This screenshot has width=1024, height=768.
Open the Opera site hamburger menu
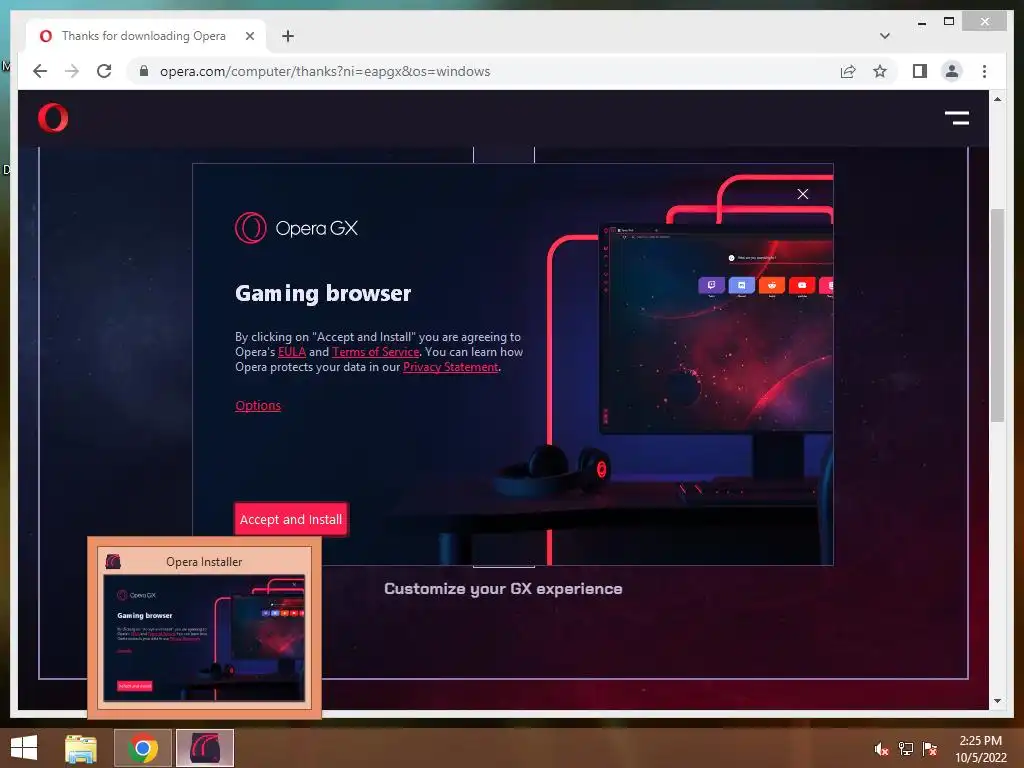957,118
